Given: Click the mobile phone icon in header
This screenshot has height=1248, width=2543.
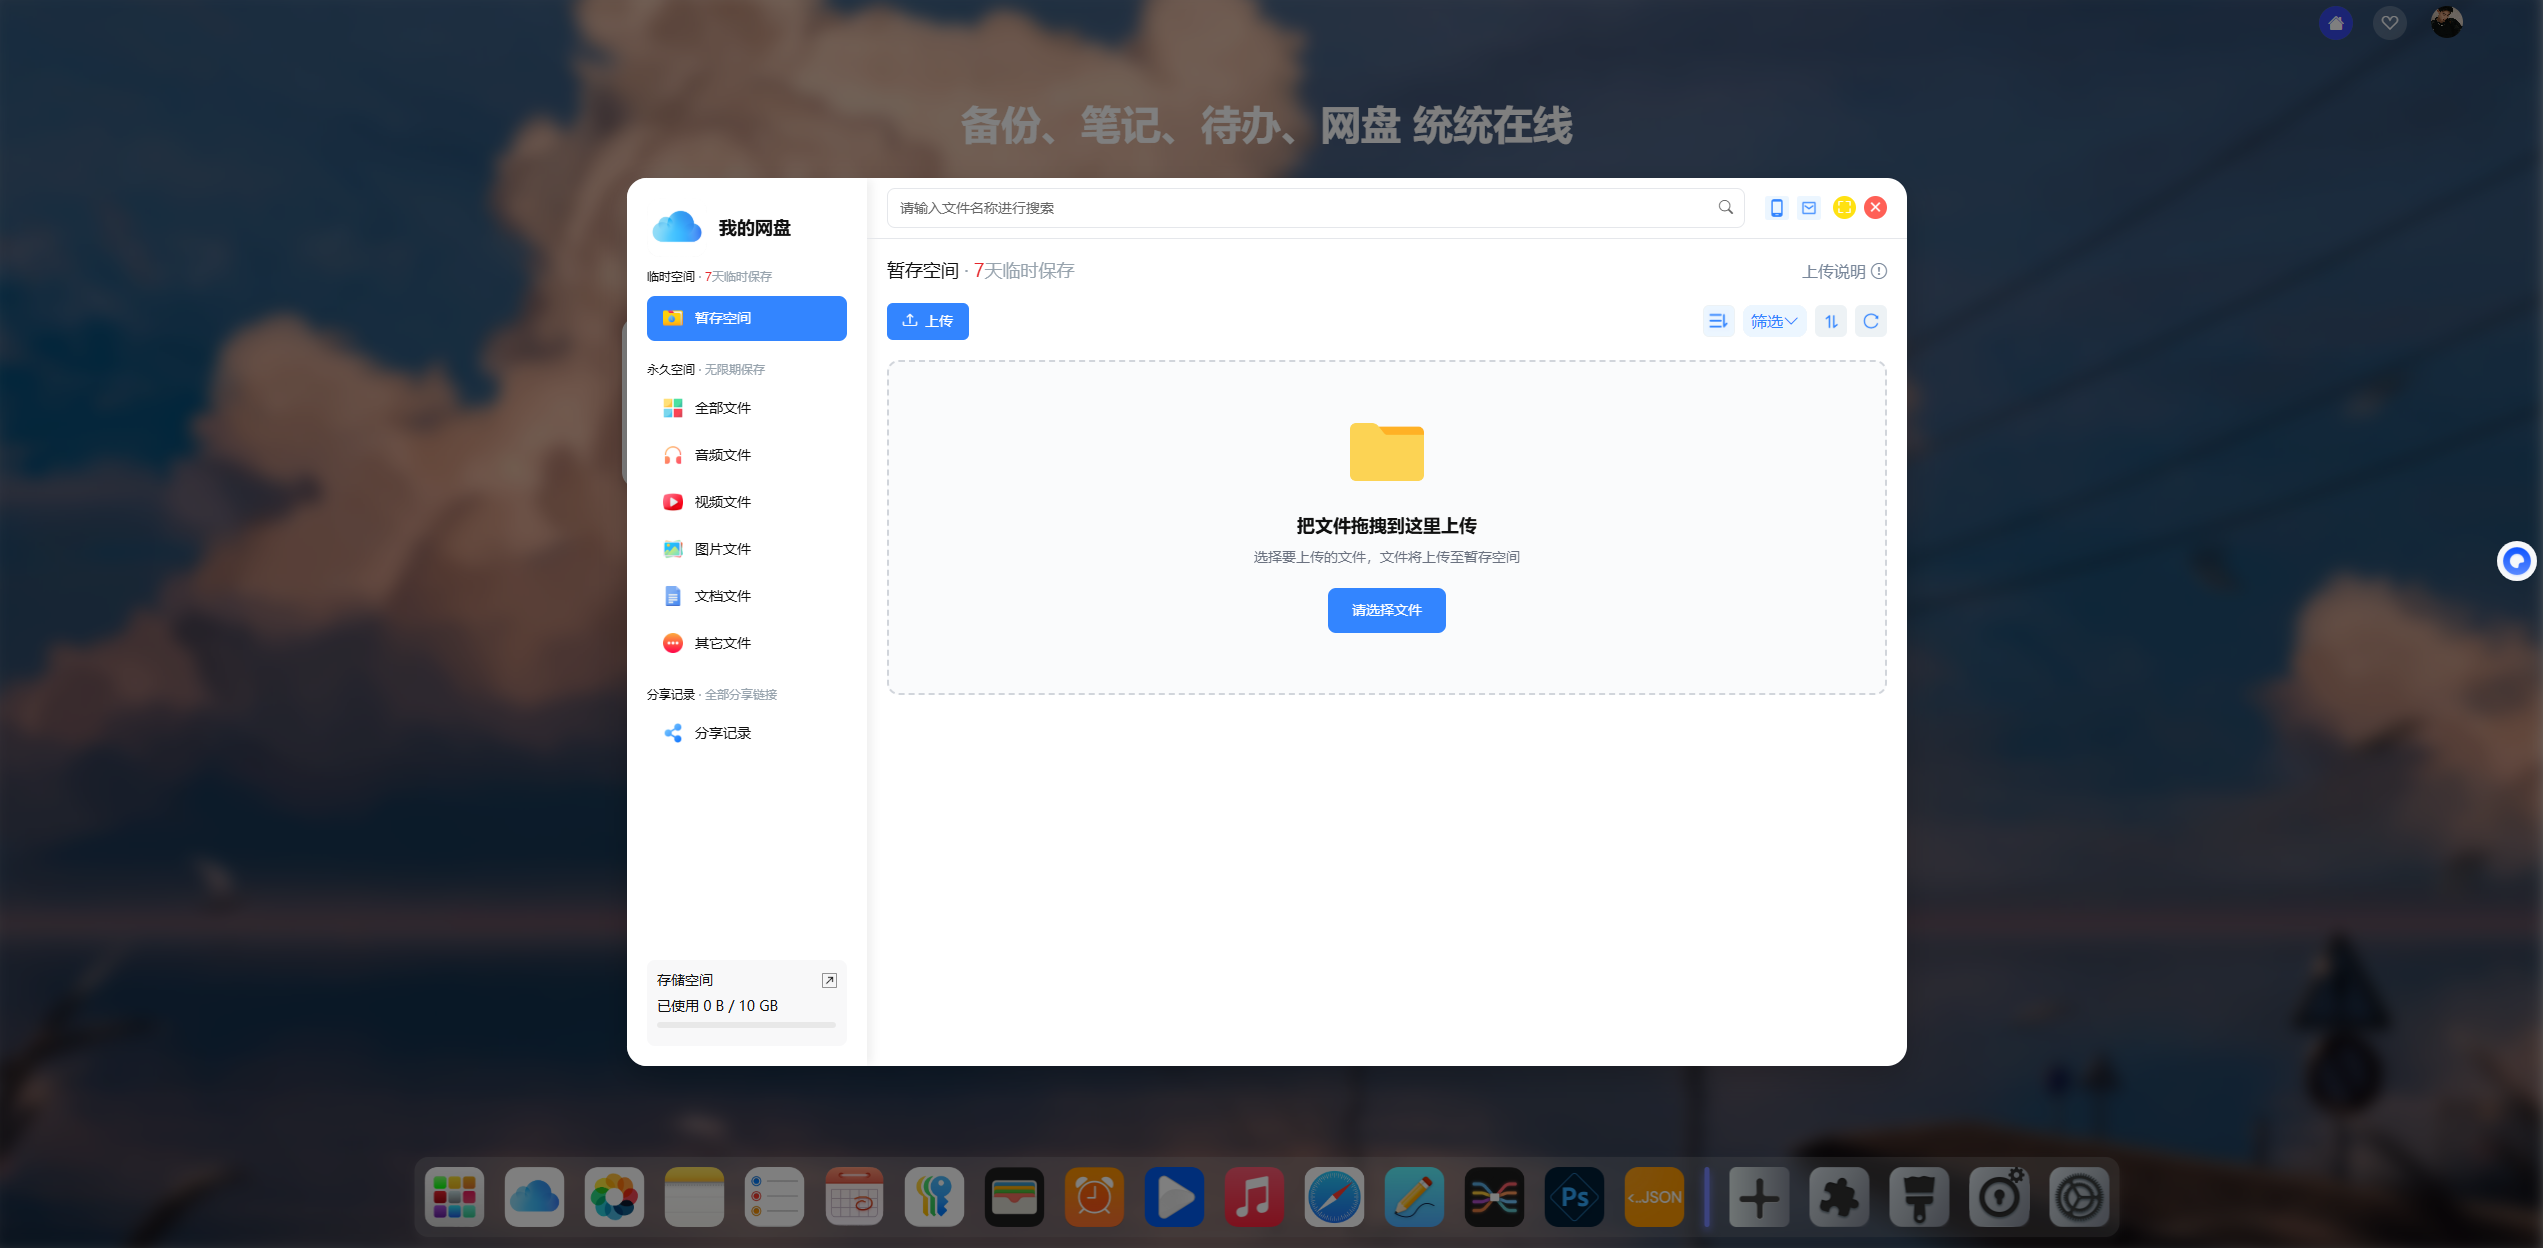Looking at the screenshot, I should (x=1776, y=208).
